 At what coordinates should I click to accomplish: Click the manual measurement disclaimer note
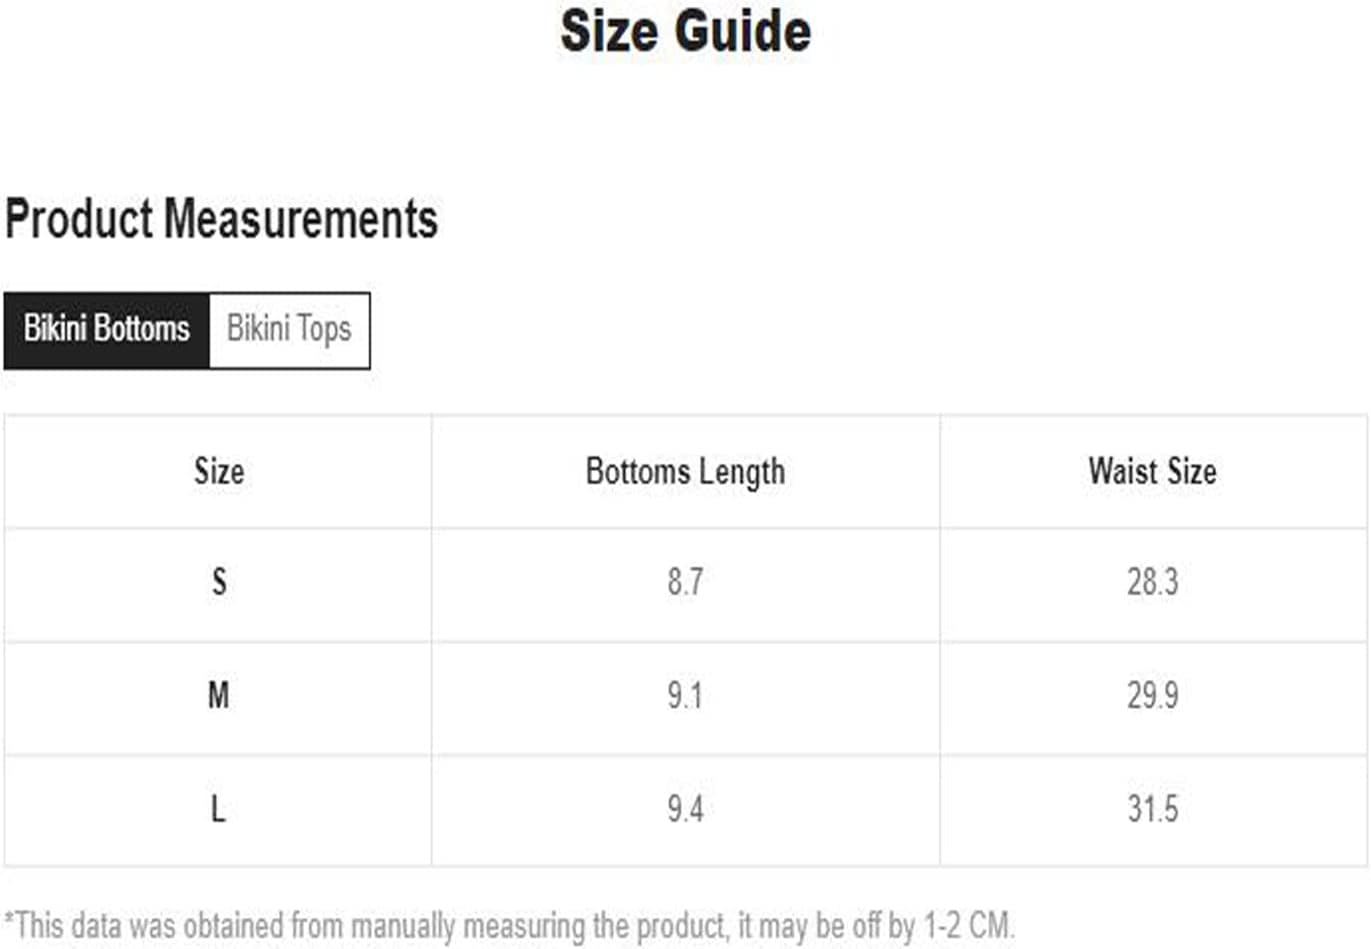[509, 925]
